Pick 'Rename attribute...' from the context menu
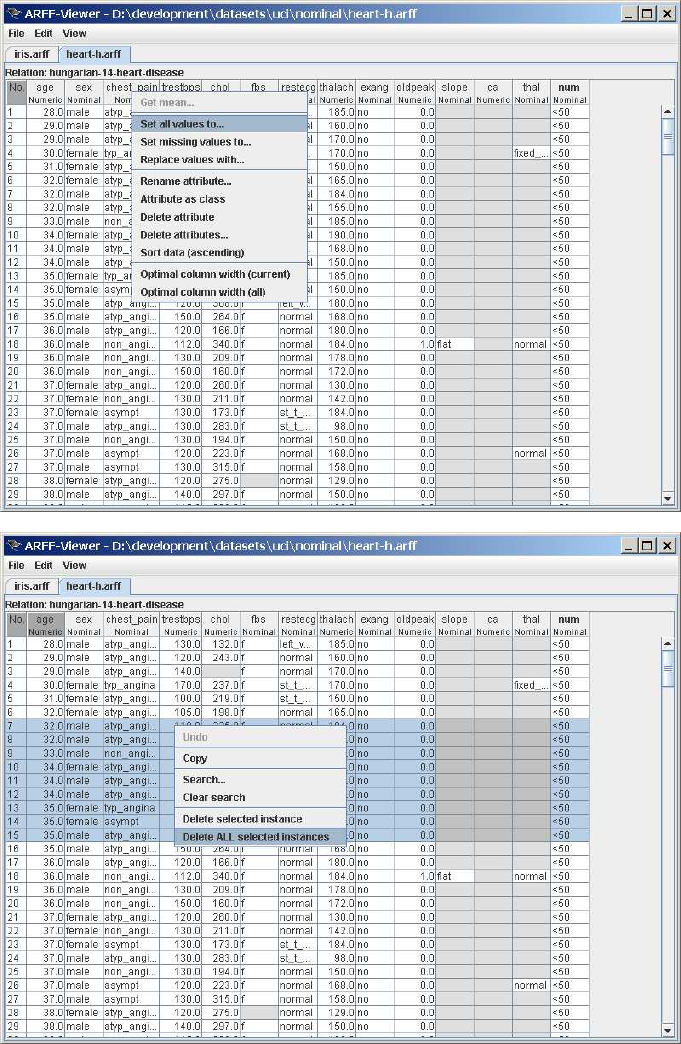 [219, 181]
